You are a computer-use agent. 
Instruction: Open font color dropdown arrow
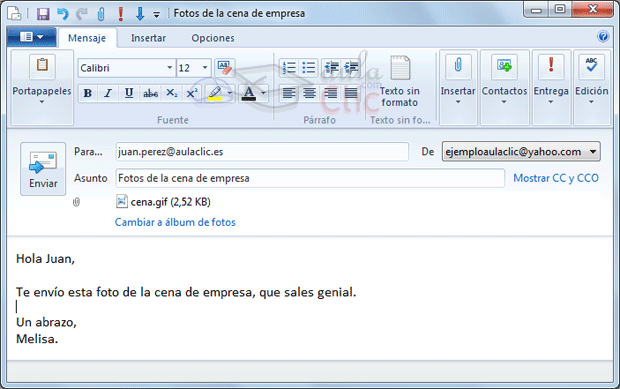point(263,93)
